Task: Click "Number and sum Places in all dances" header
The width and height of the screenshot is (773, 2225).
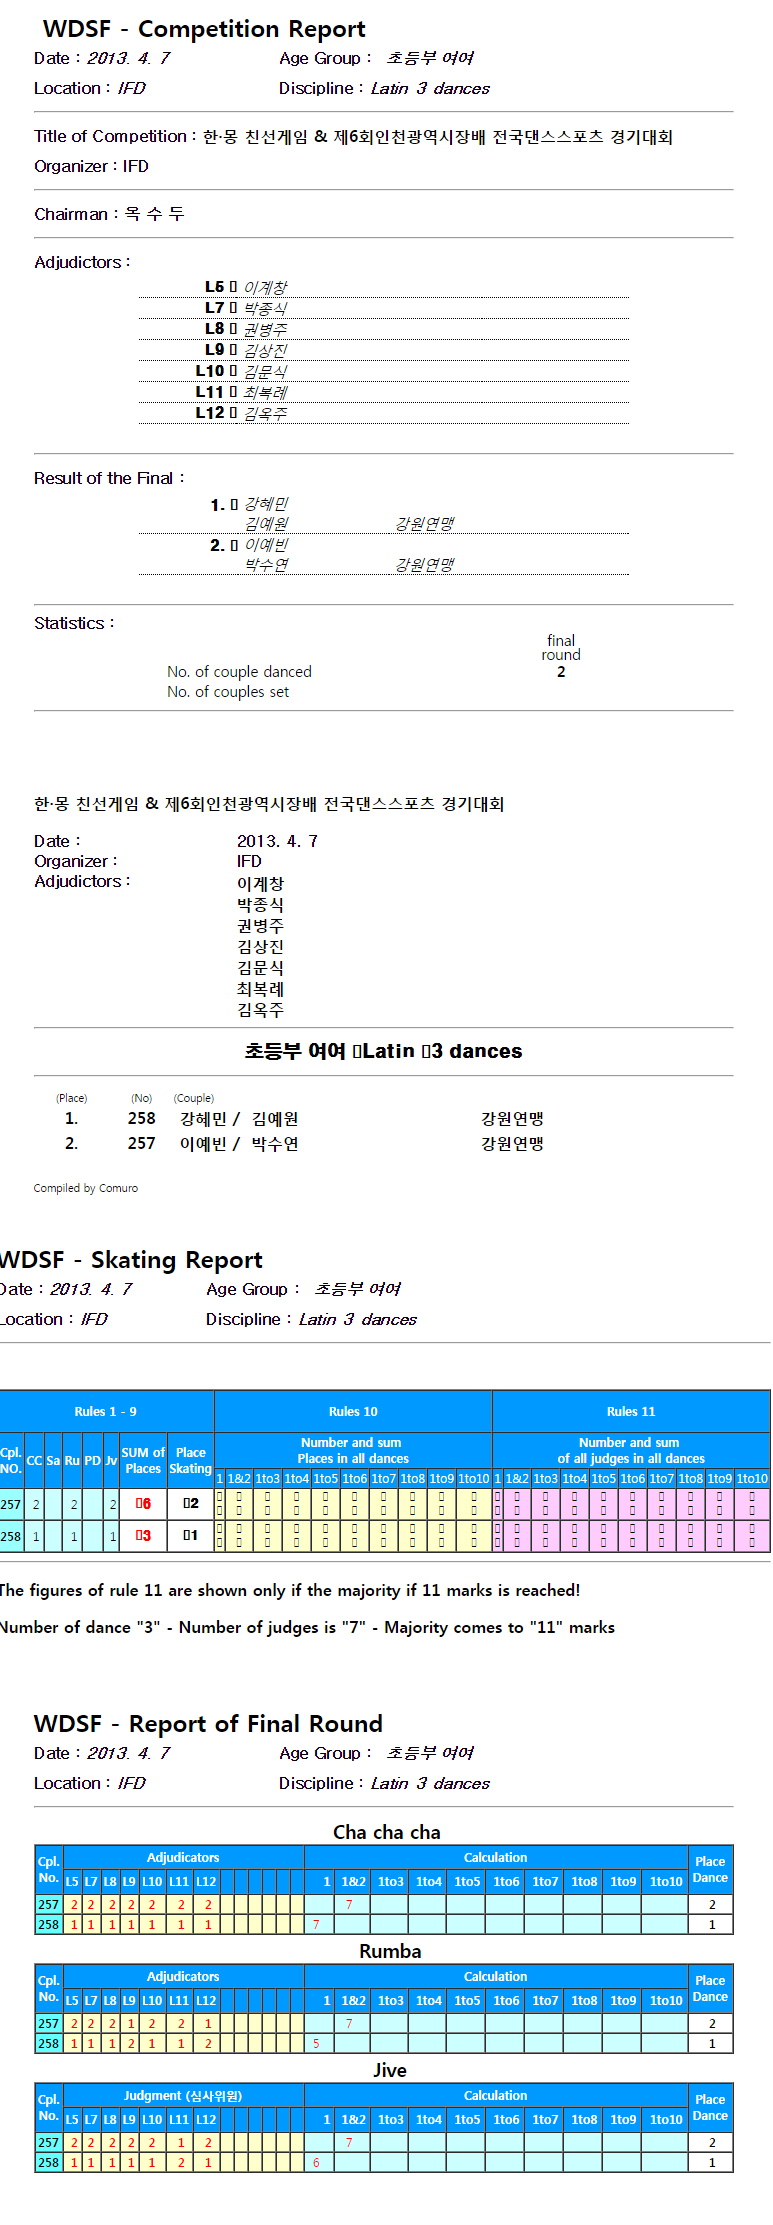Action: point(353,1451)
